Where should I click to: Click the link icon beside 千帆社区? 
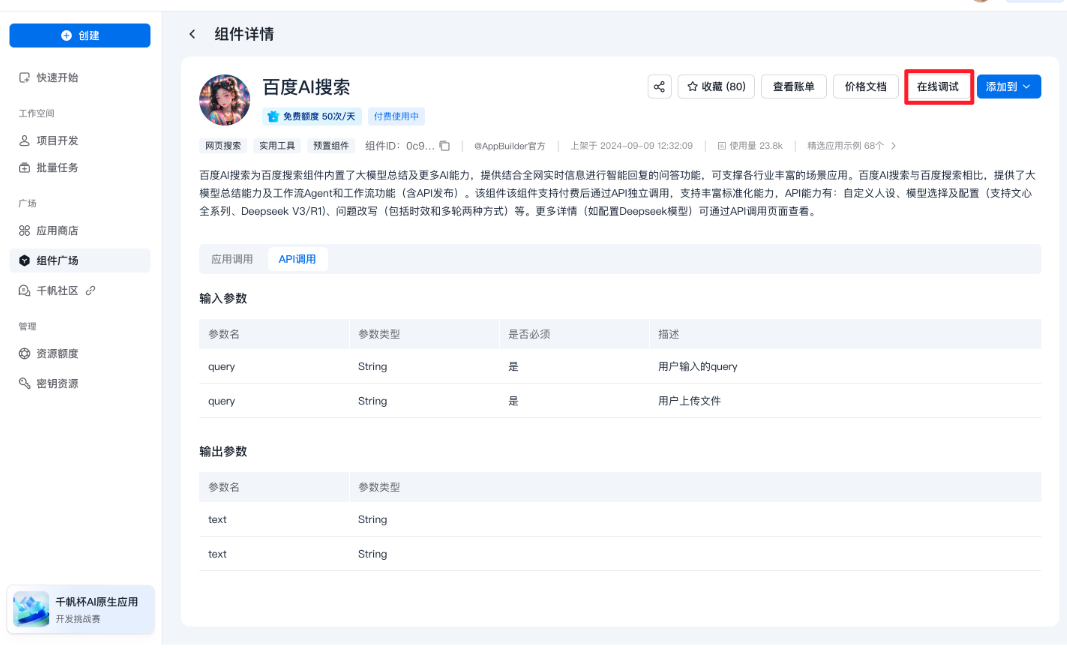click(91, 291)
